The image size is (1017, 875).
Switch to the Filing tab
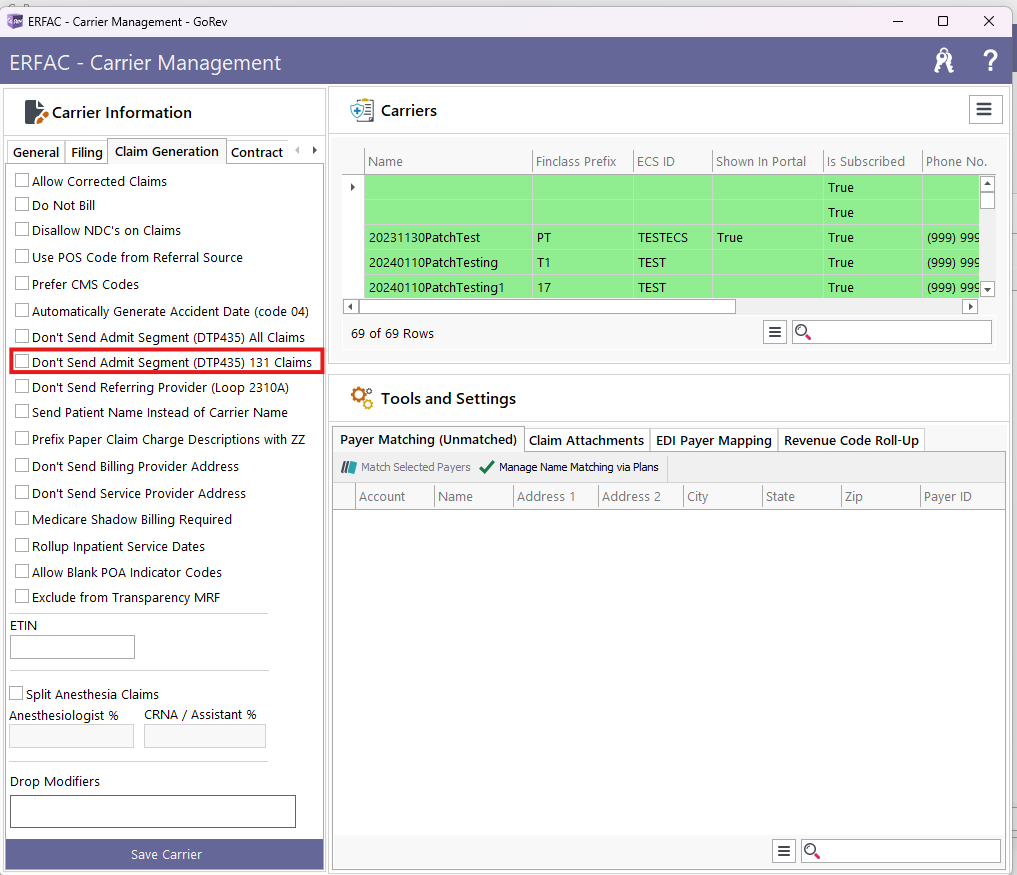coord(87,152)
